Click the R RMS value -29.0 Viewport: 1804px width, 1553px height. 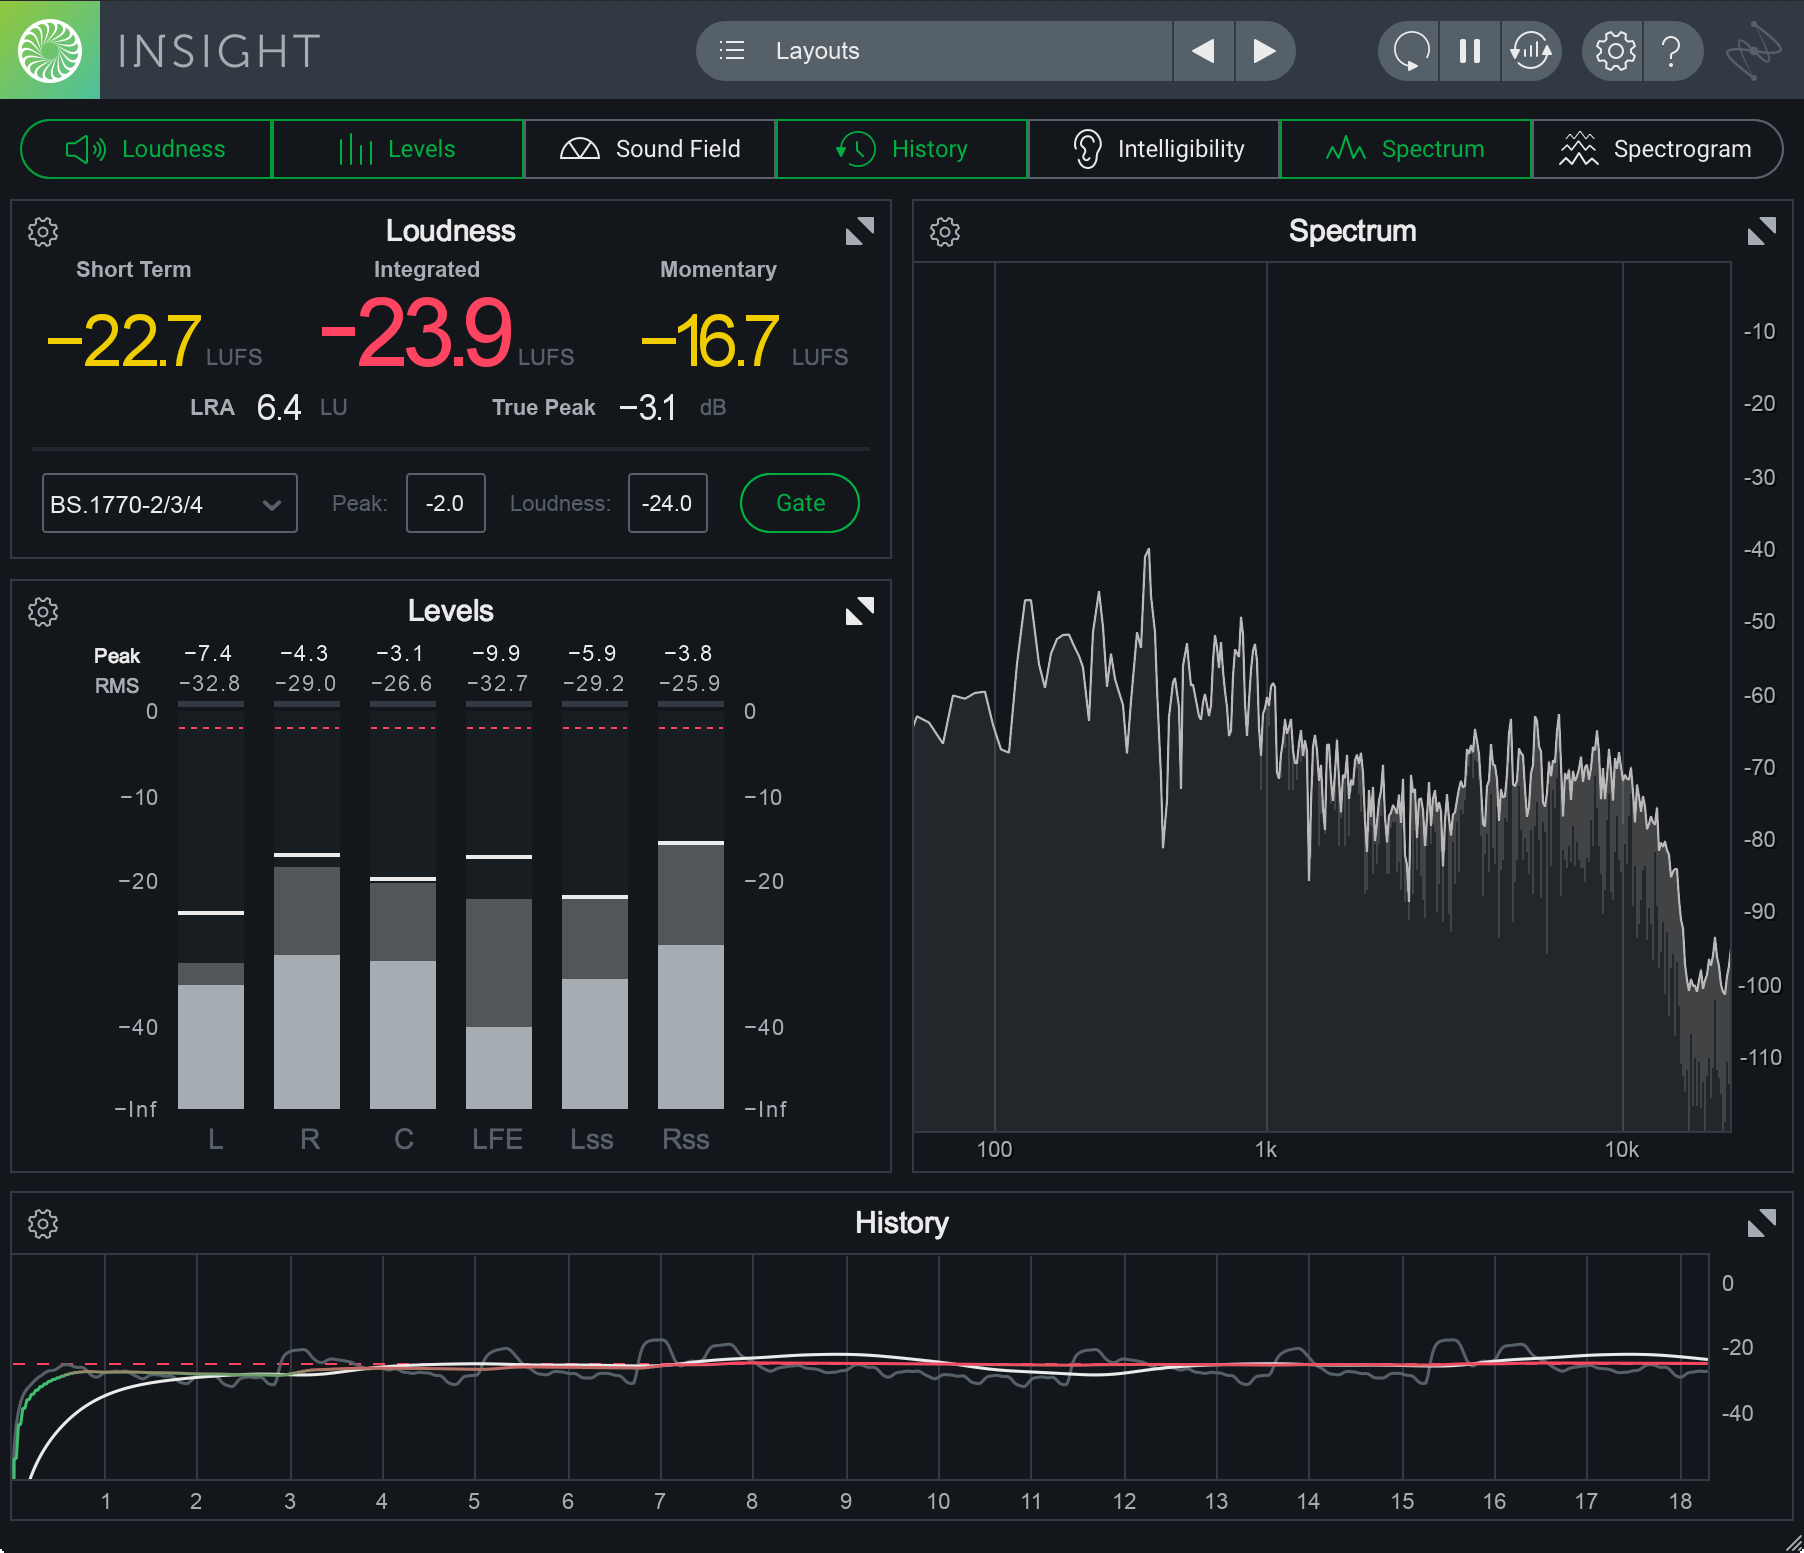click(305, 684)
